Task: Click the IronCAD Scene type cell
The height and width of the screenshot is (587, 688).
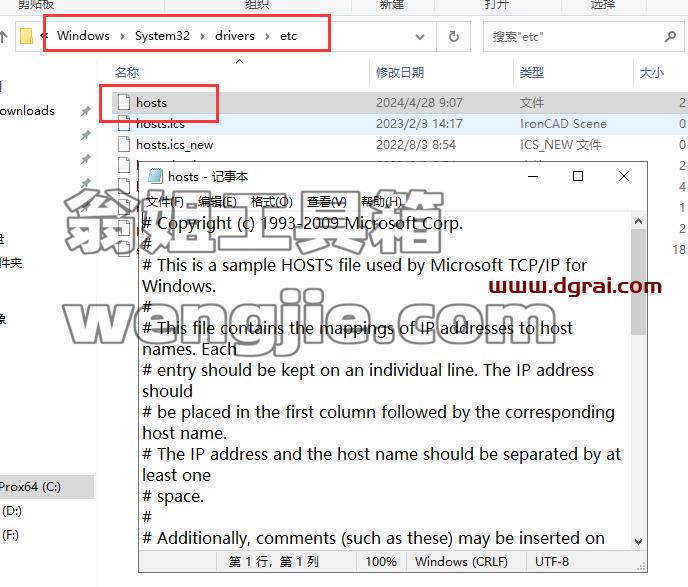Action: tap(563, 124)
